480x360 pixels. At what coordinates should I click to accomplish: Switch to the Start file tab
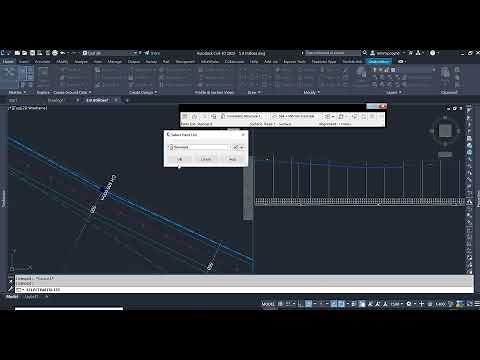coord(13,100)
